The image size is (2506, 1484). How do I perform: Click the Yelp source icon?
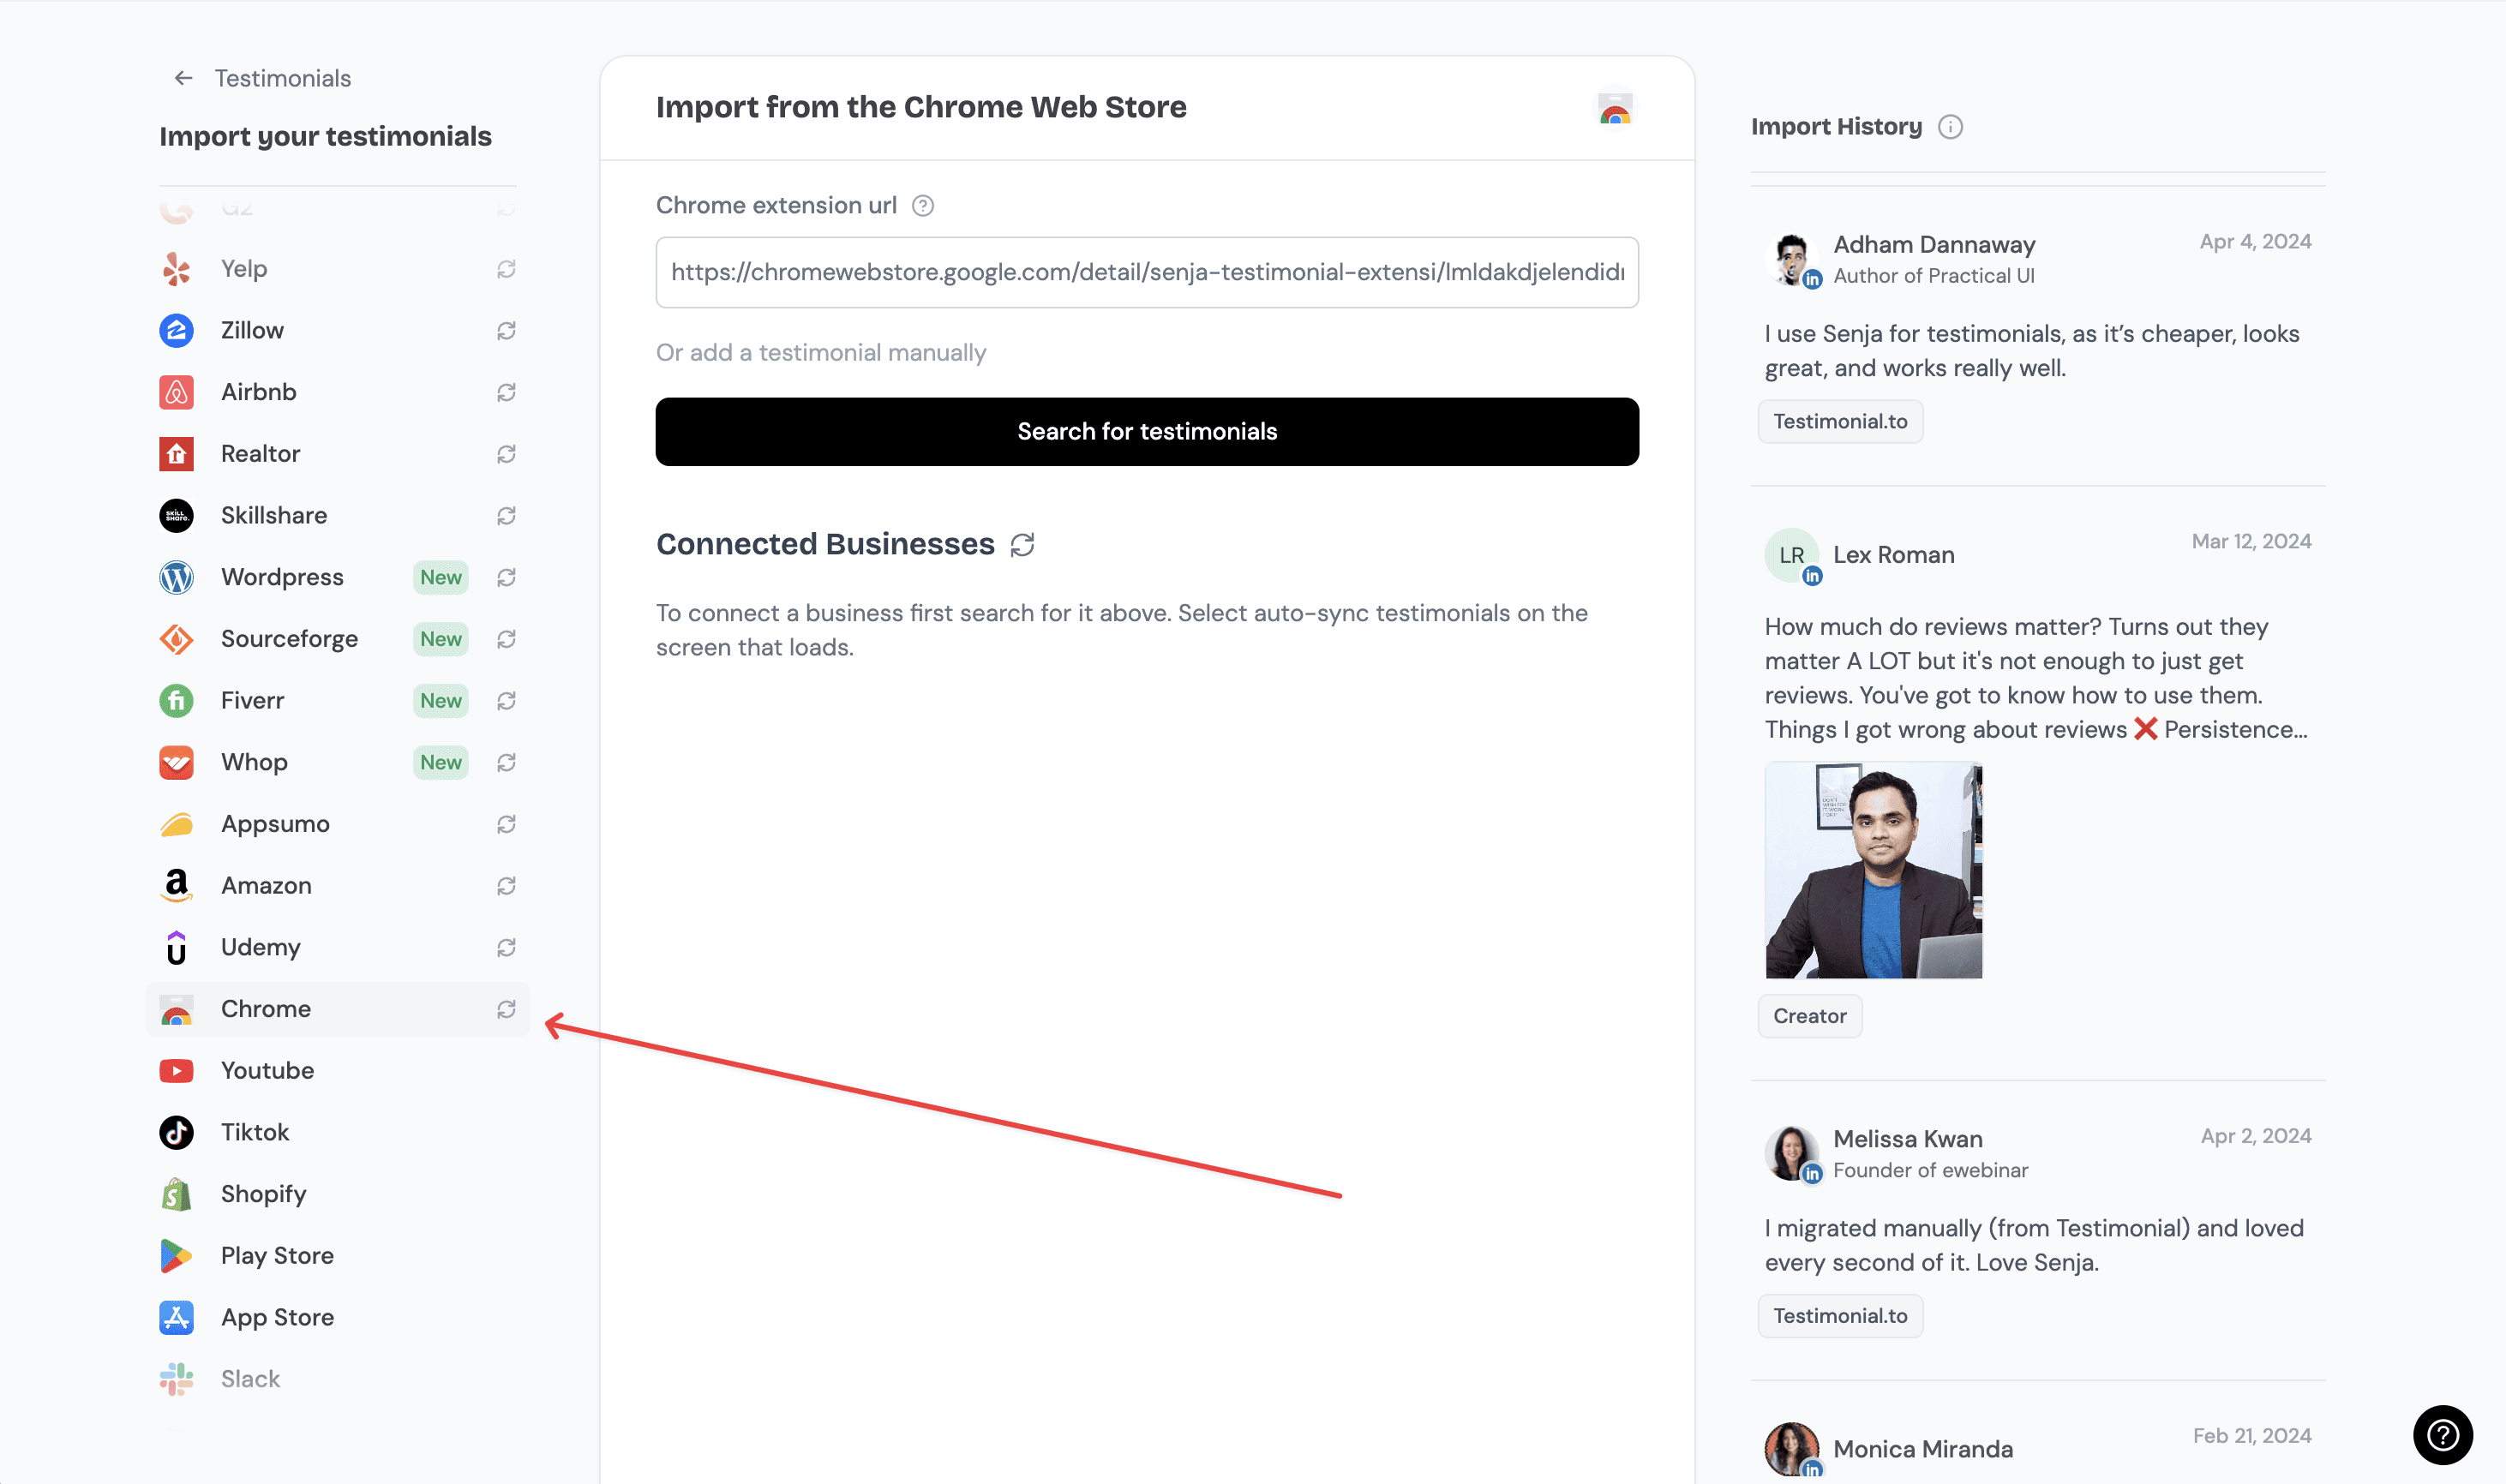point(177,269)
